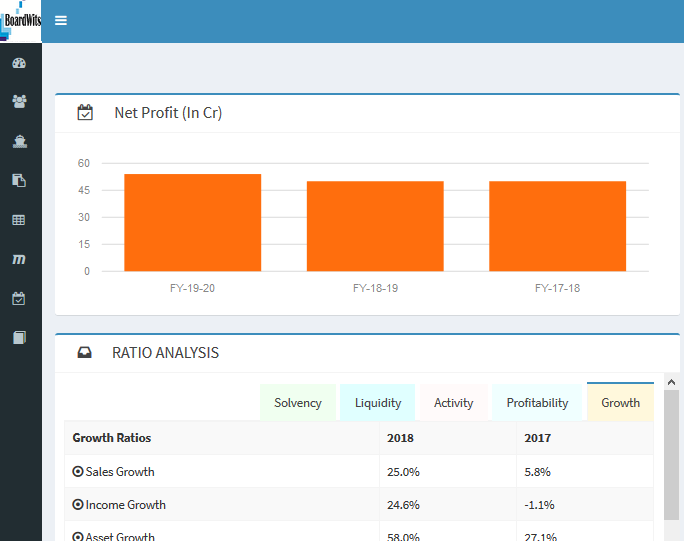The image size is (684, 541).
Task: Select the Sales Growth radio bullet
Action: click(78, 471)
